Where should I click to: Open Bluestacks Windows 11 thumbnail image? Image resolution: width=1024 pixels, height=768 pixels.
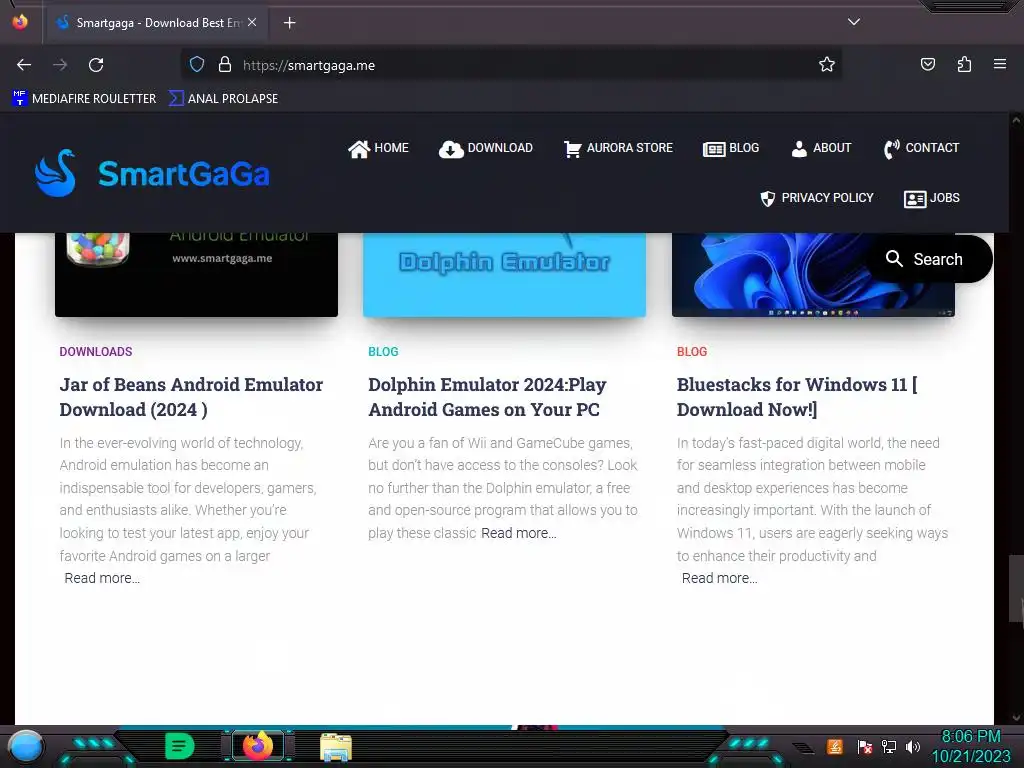[x=813, y=275]
